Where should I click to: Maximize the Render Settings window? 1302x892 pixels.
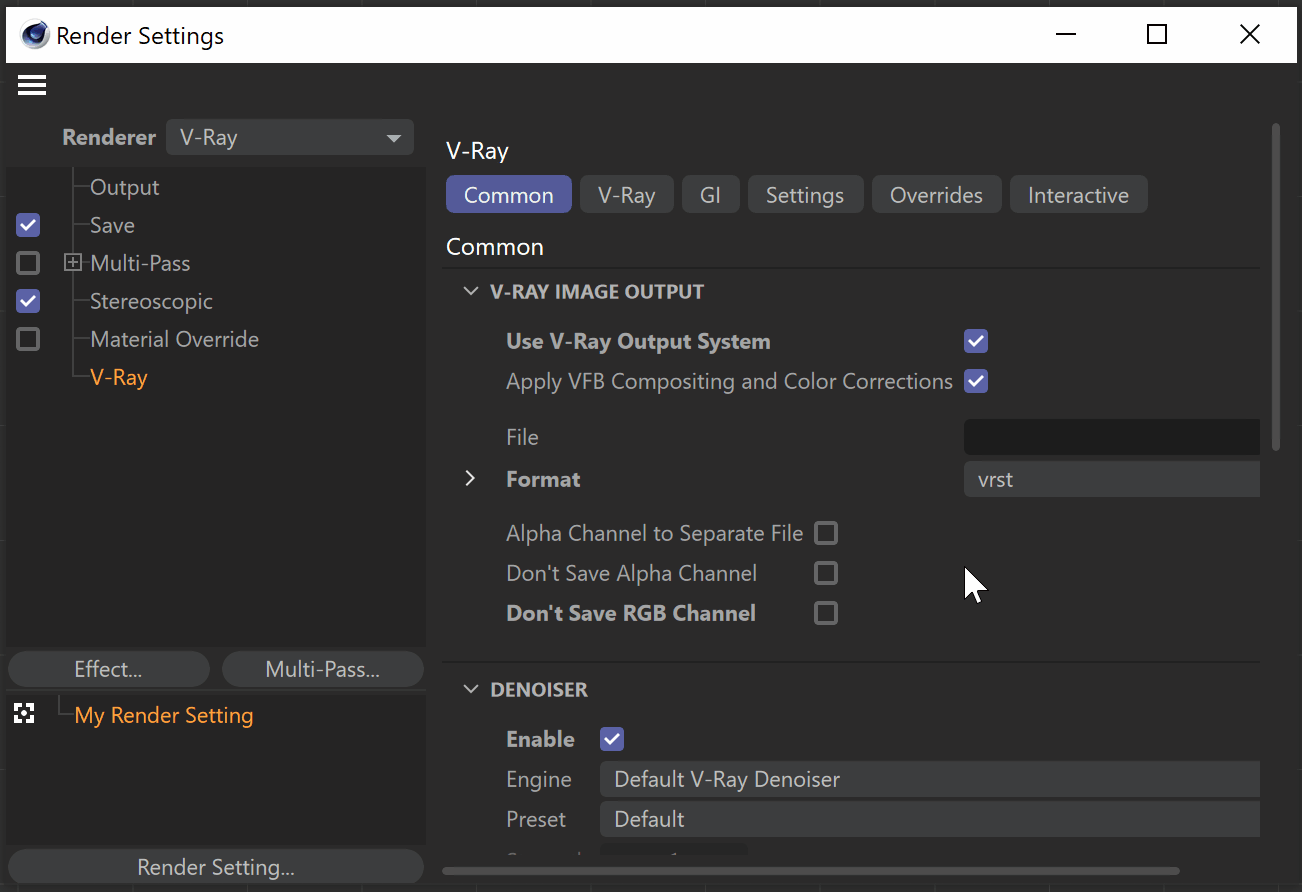pyautogui.click(x=1157, y=35)
